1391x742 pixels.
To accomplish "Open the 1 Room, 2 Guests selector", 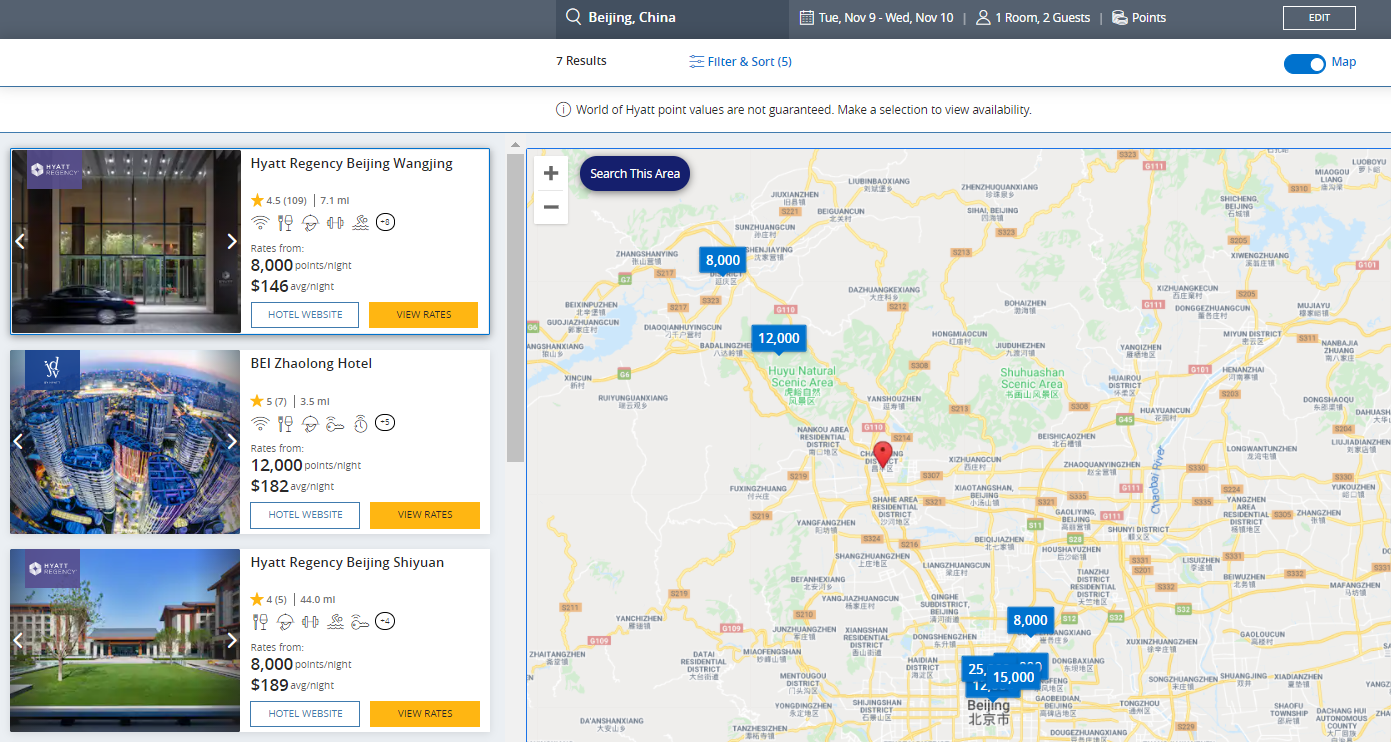I will click(x=1033, y=17).
